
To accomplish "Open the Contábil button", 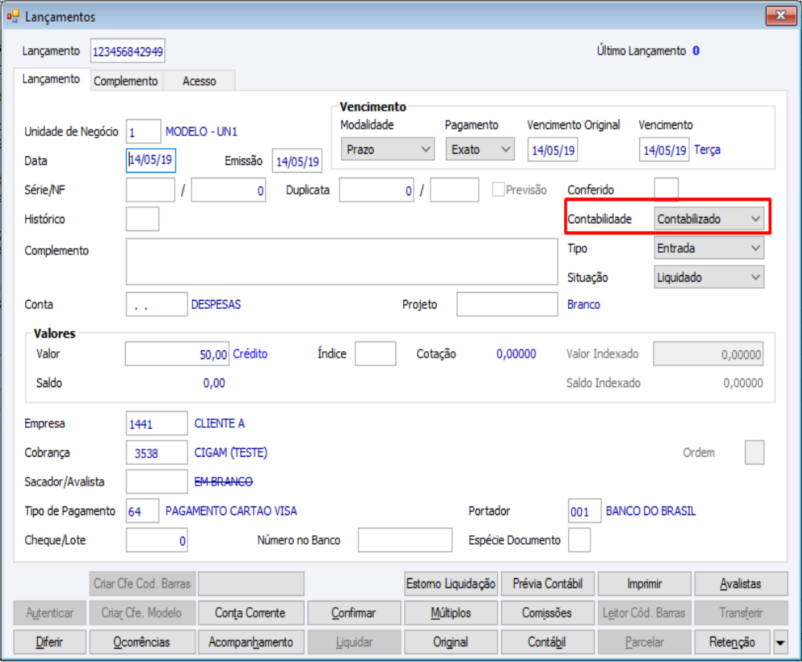I will [x=547, y=642].
